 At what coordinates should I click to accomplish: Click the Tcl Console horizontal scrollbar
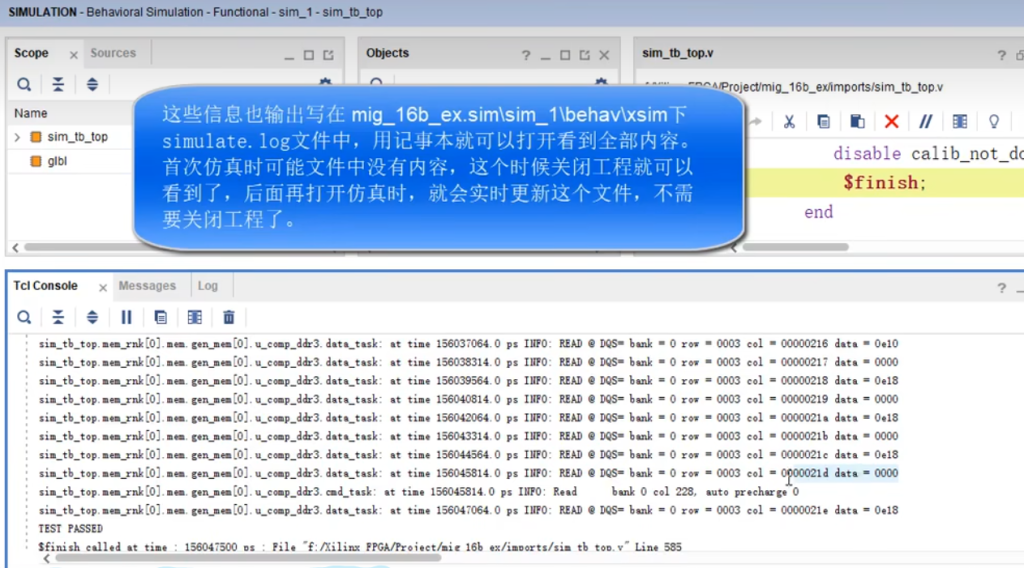click(x=248, y=558)
